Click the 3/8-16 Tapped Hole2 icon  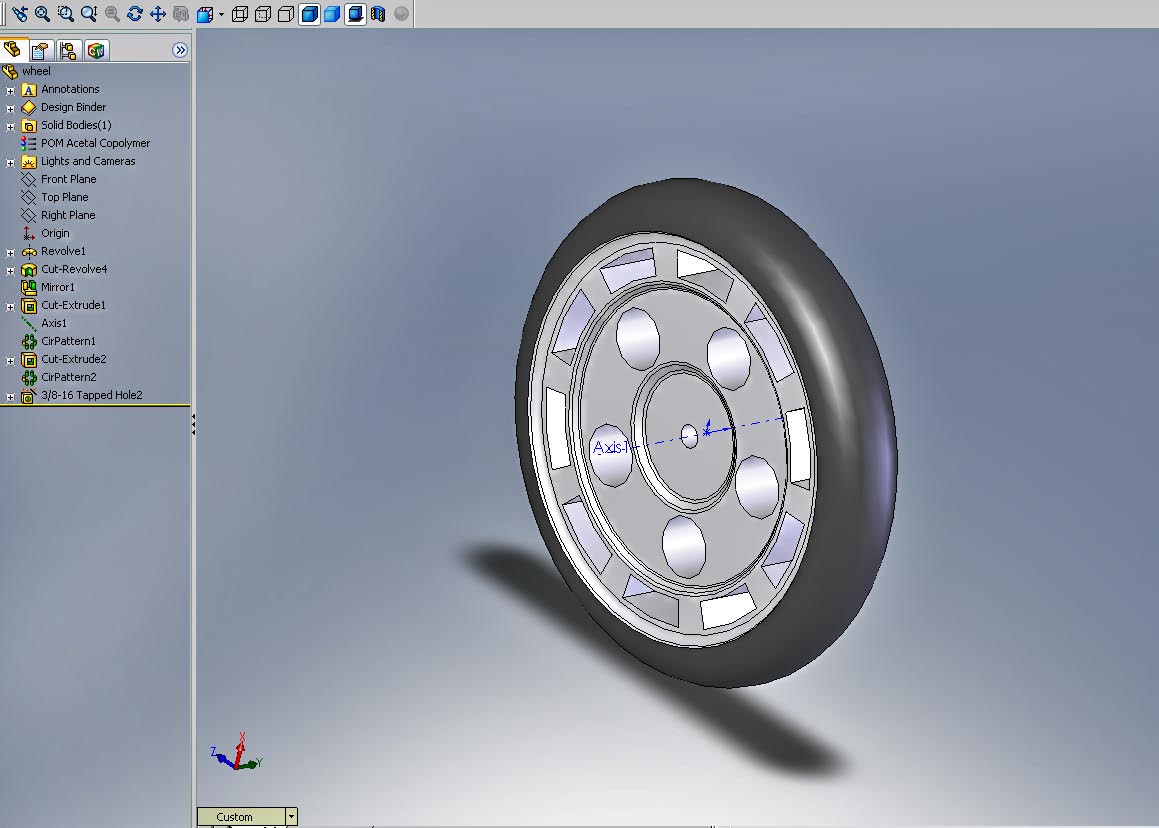[x=29, y=396]
